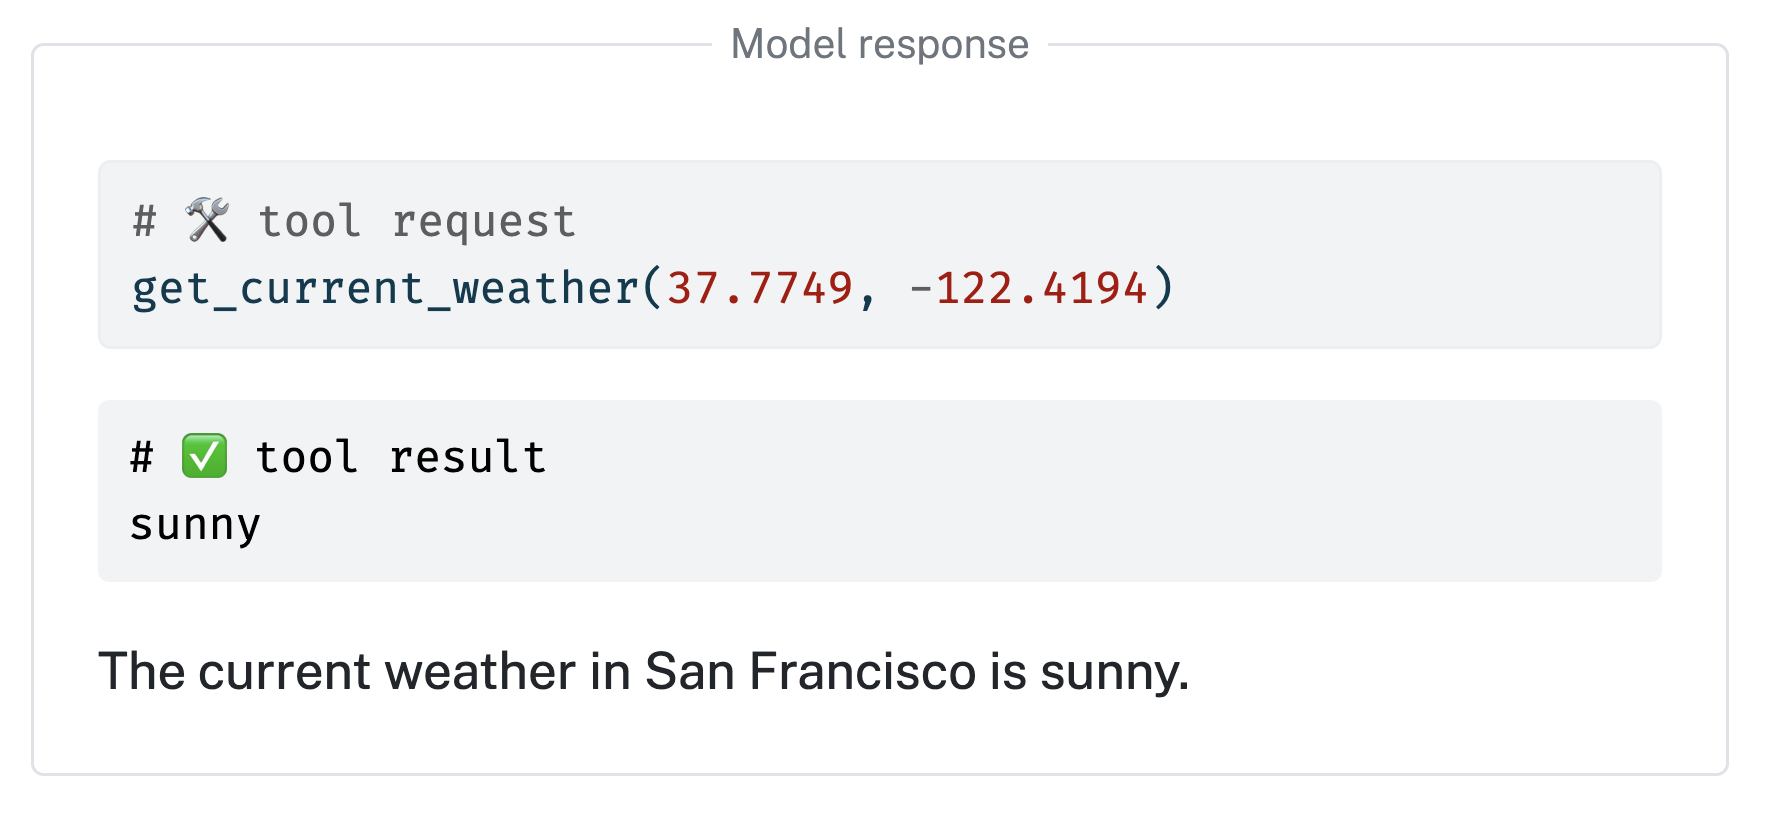Screen dimensions: 1770x814
Task: Click the hash symbol before tool result
Action: pyautogui.click(x=142, y=457)
